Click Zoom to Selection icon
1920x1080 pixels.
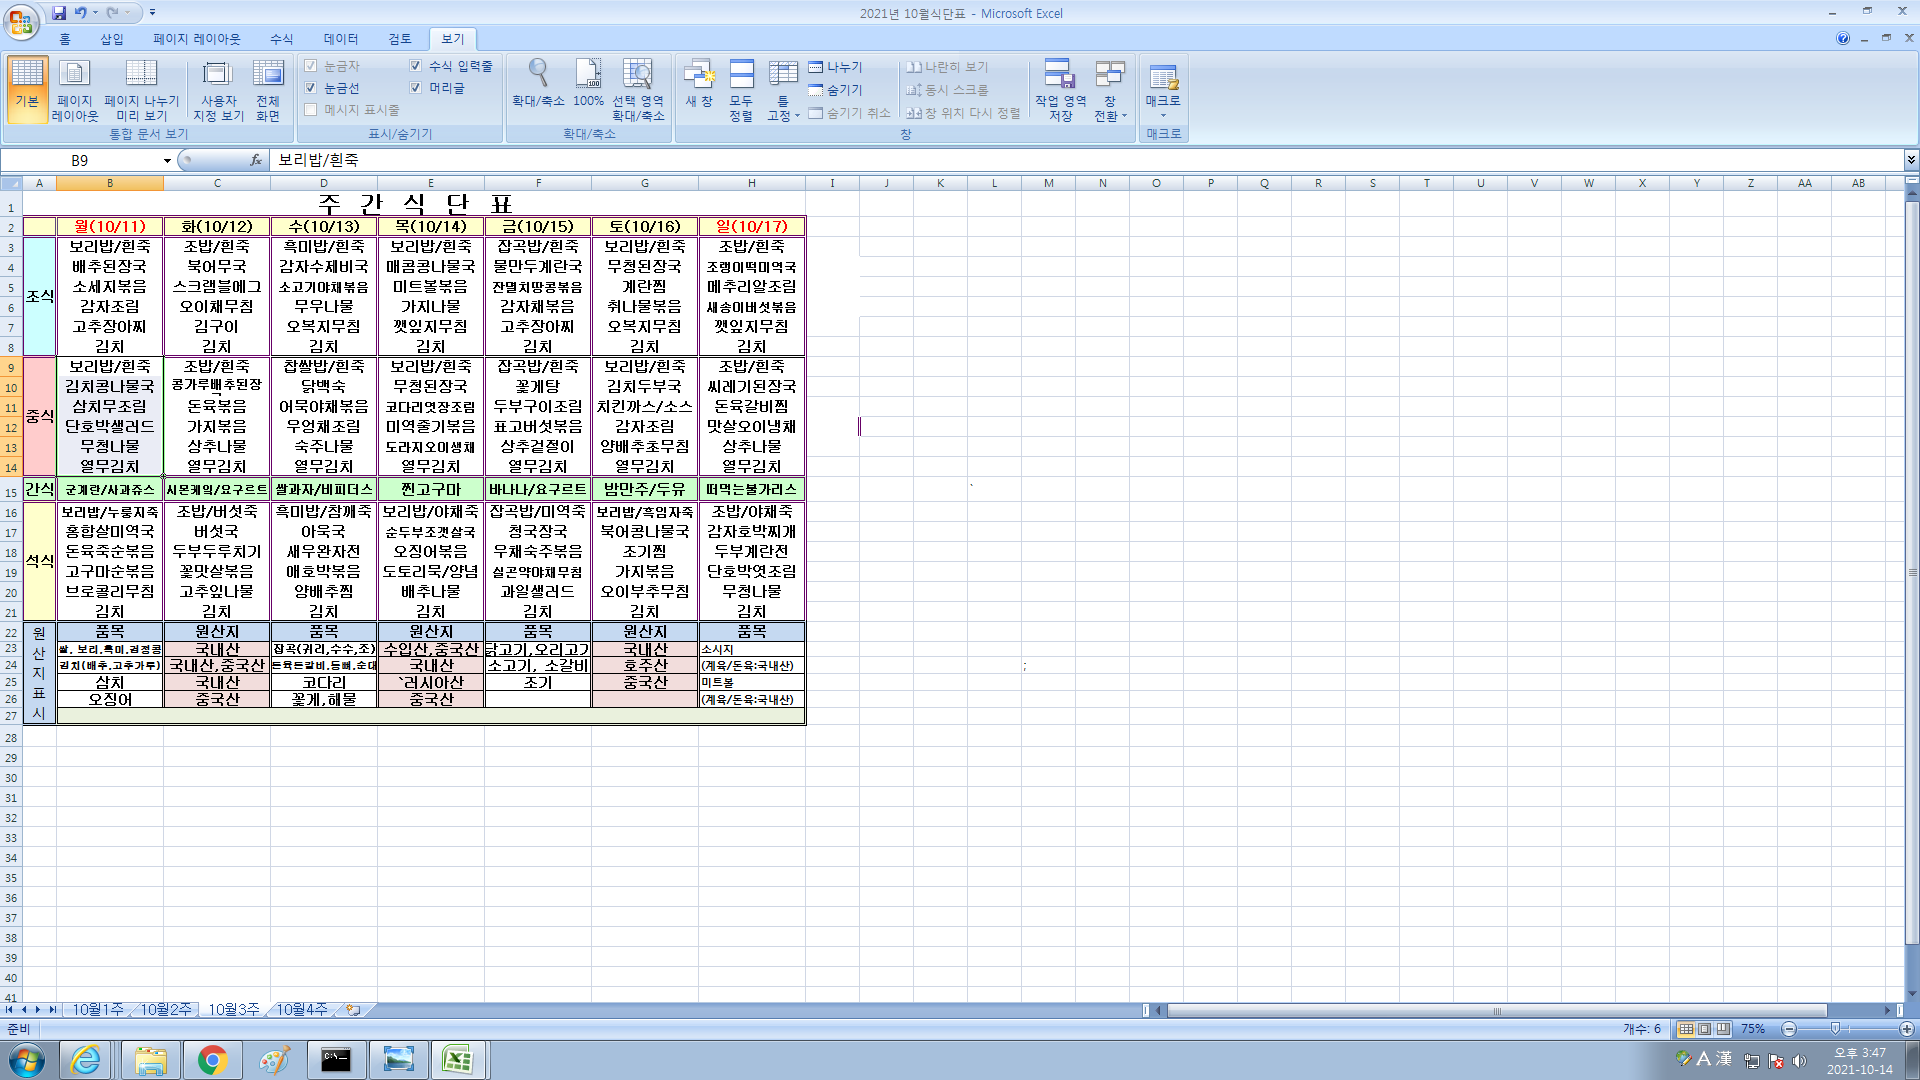(x=638, y=75)
